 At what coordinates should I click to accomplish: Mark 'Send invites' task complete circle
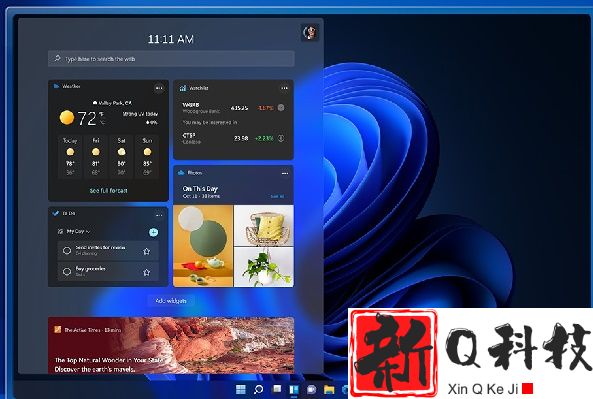click(x=67, y=250)
